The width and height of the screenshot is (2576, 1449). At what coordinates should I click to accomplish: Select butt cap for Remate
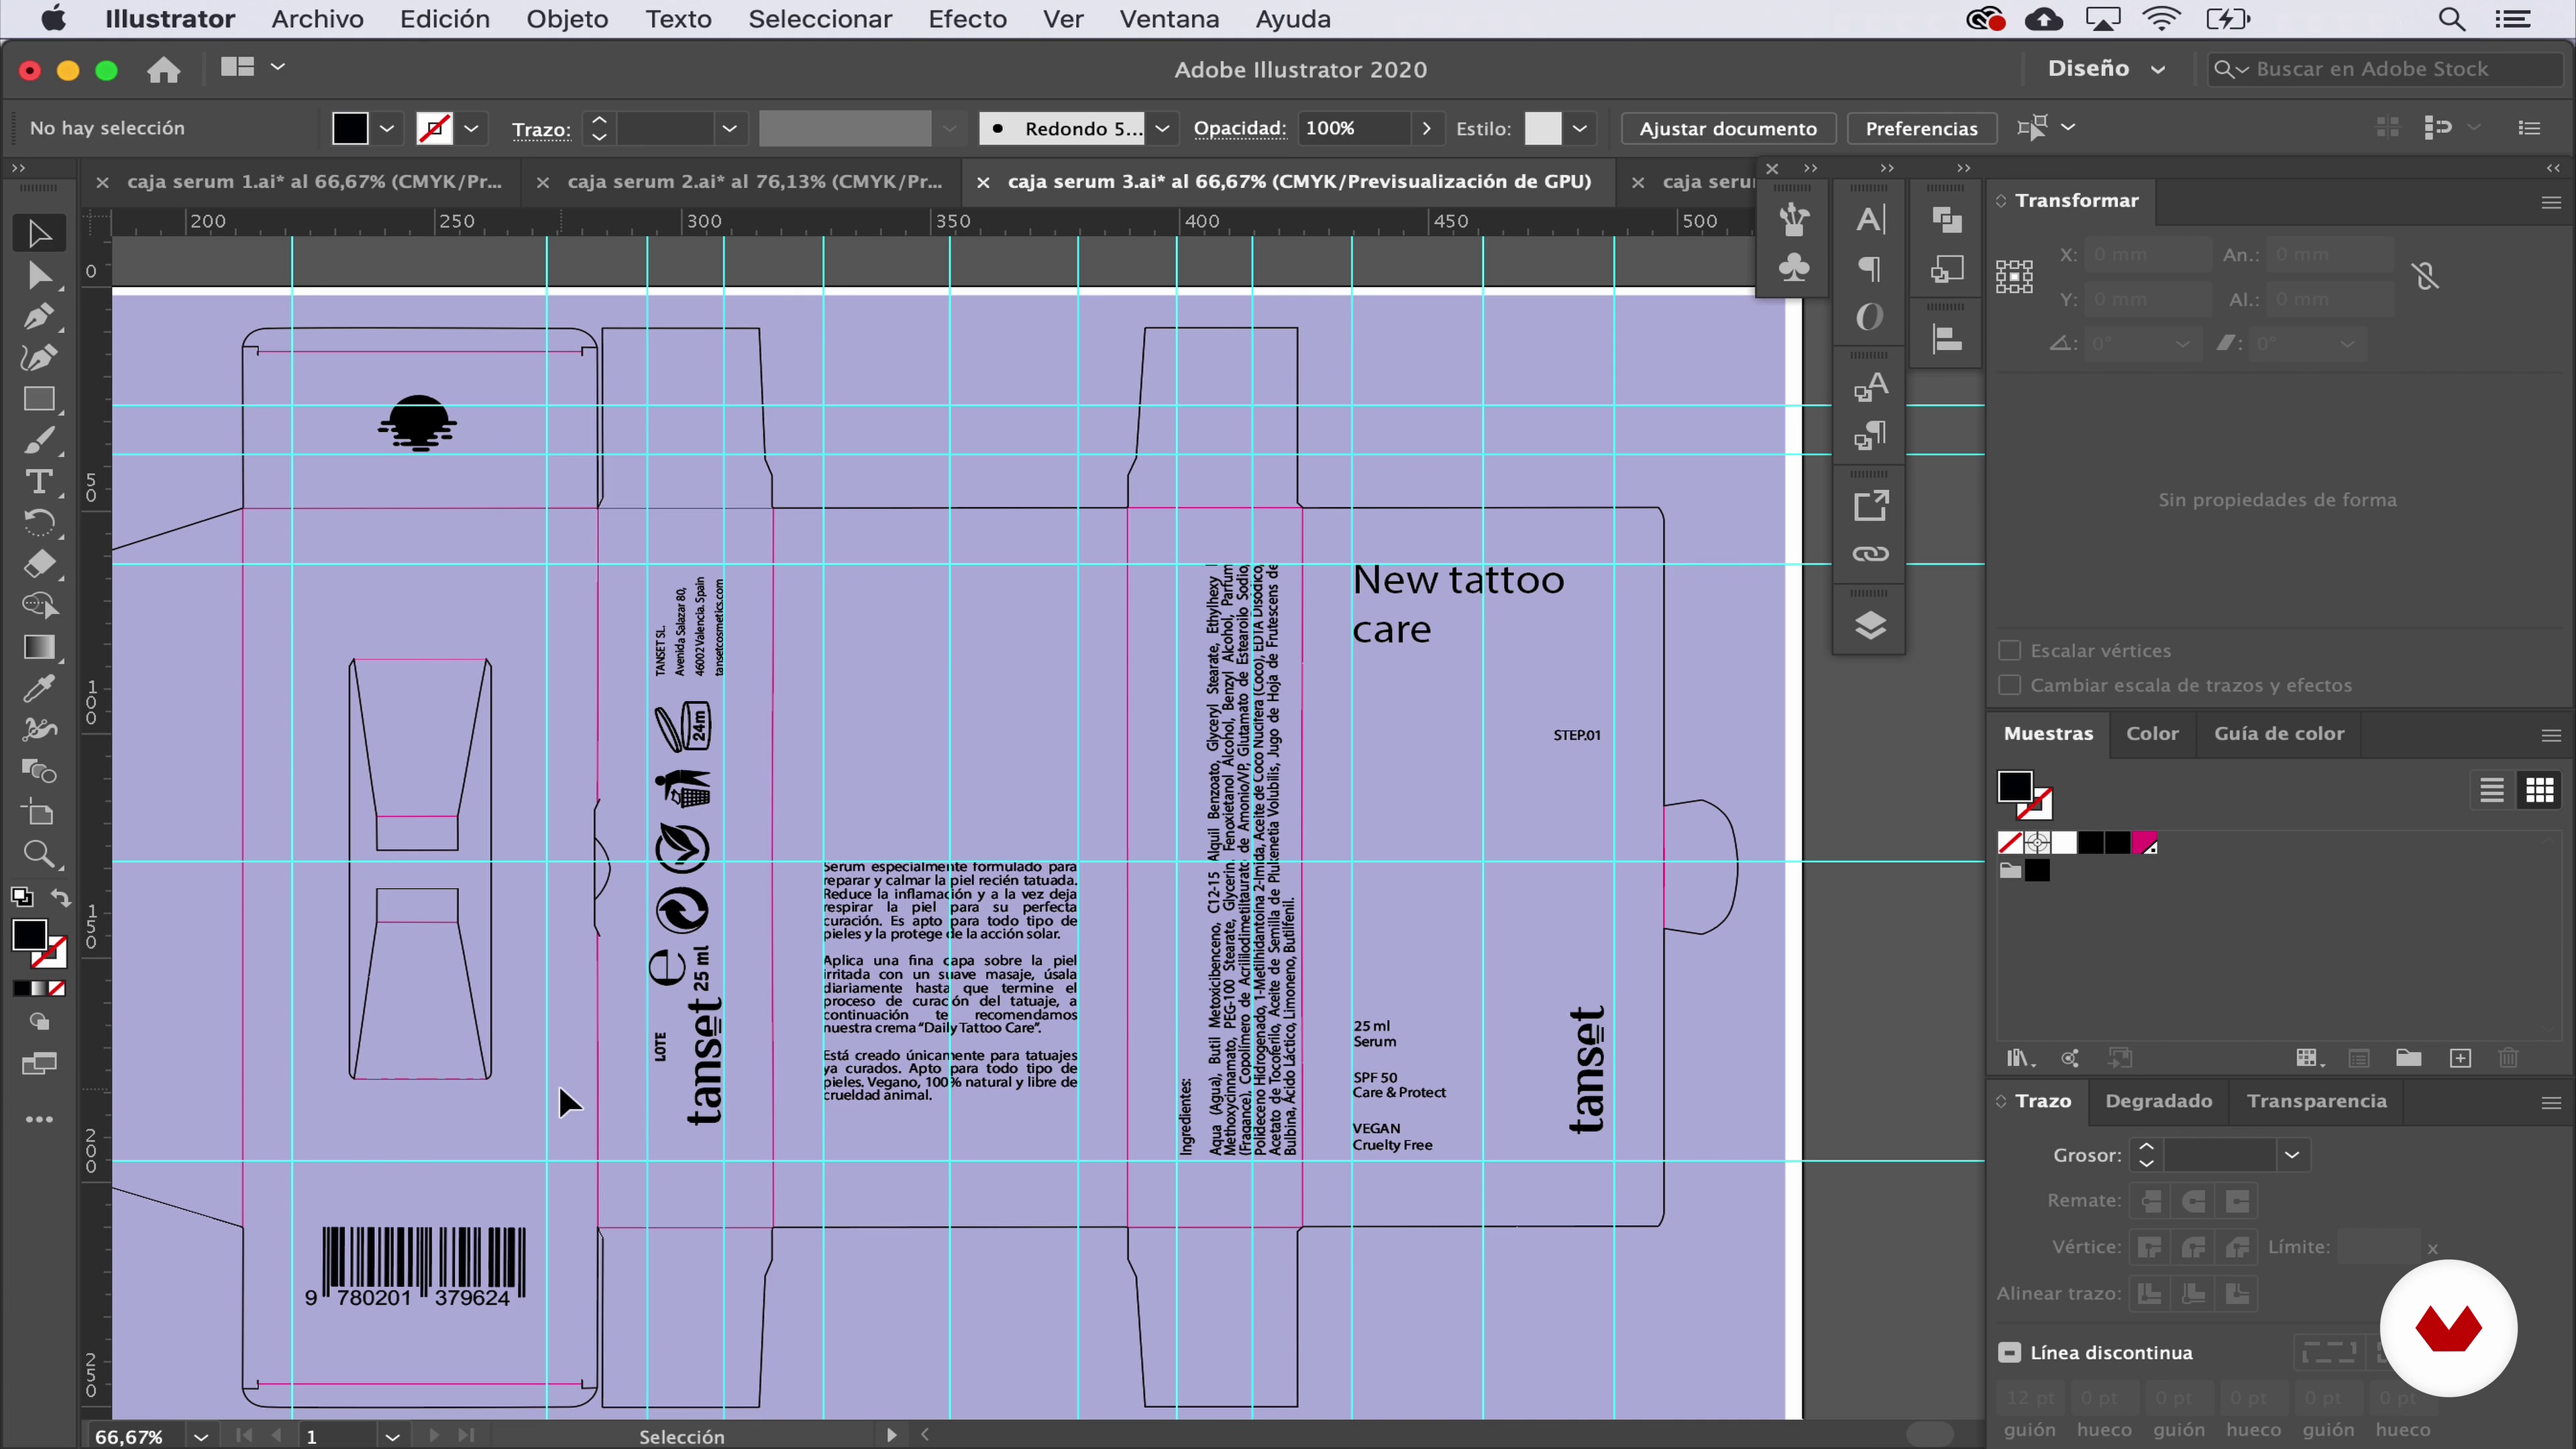tap(2150, 1200)
